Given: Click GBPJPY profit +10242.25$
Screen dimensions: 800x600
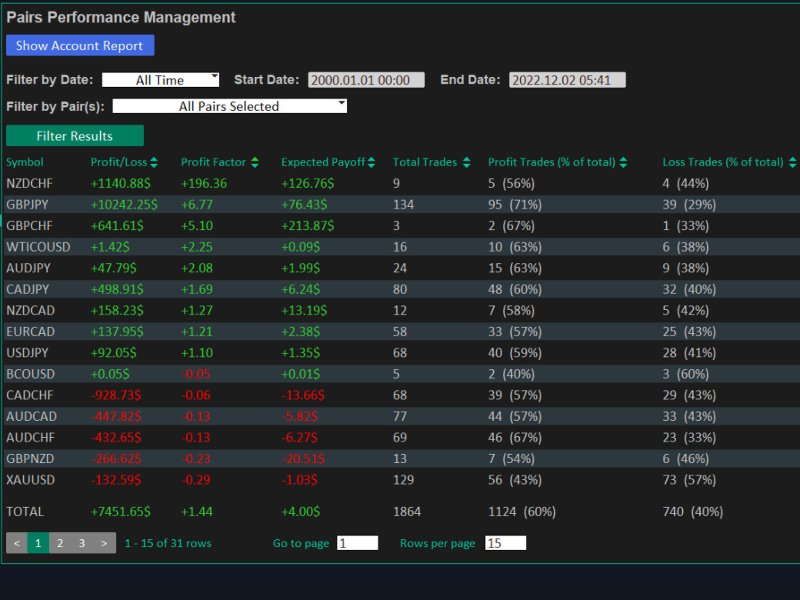Looking at the screenshot, I should pyautogui.click(x=124, y=205).
